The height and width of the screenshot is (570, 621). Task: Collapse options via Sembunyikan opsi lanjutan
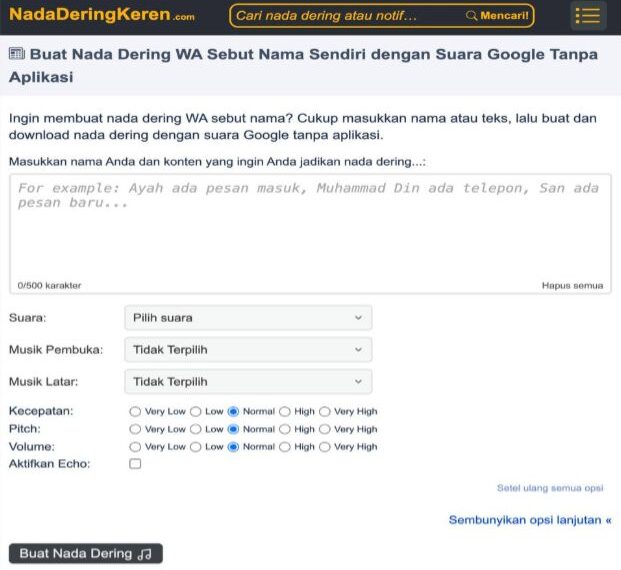(x=530, y=520)
